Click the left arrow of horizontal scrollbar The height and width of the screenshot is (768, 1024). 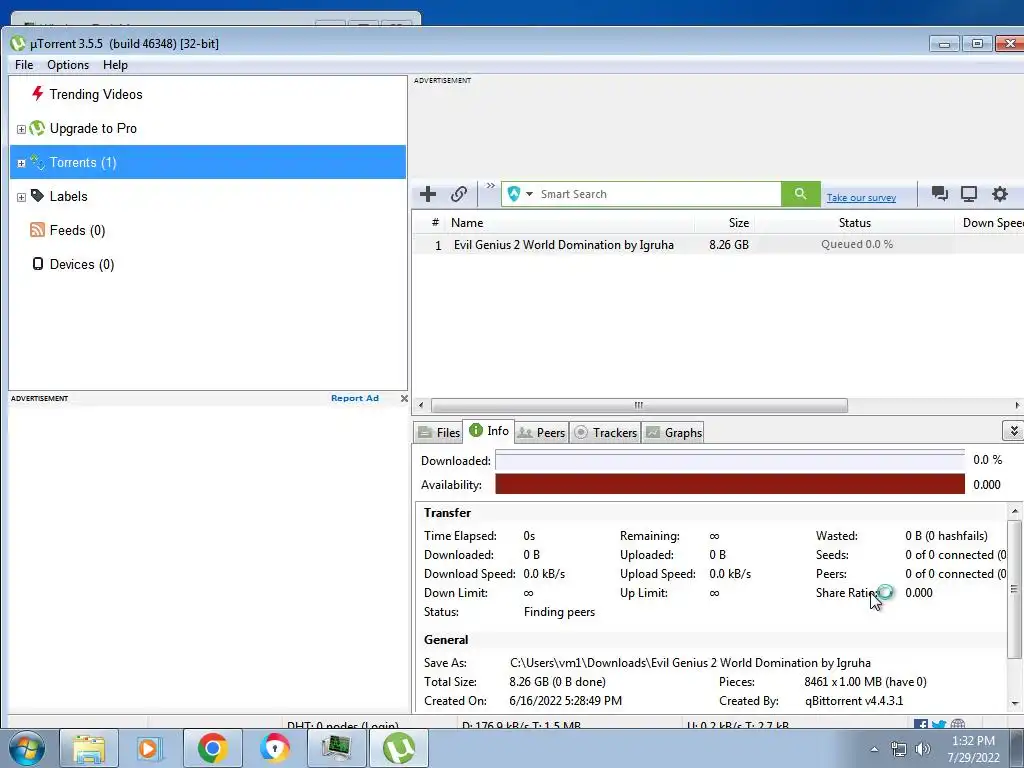421,406
